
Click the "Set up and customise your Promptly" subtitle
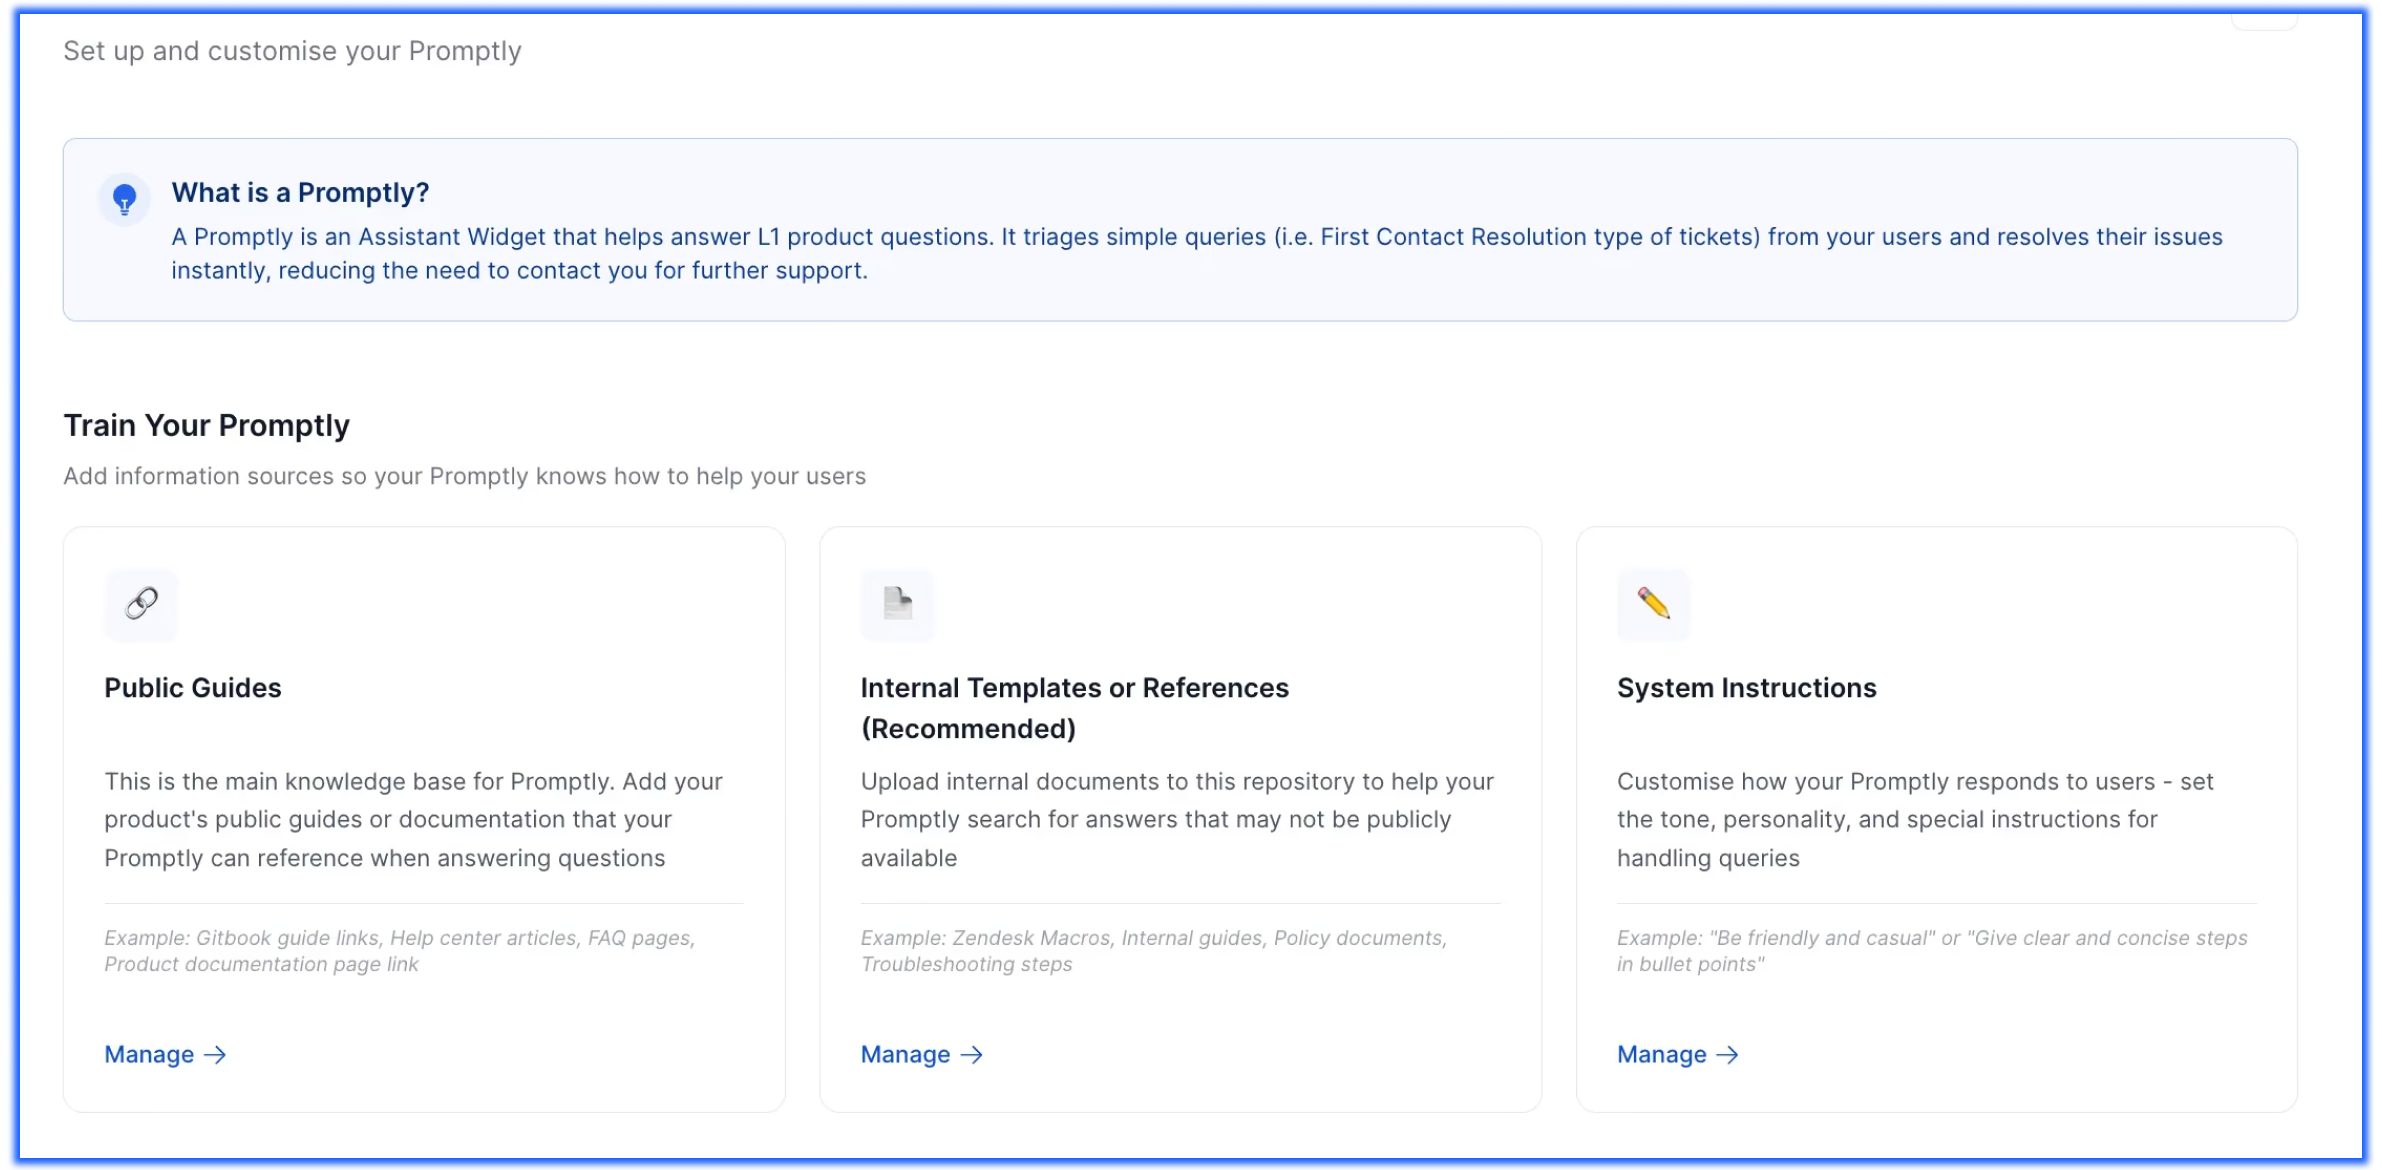(292, 51)
